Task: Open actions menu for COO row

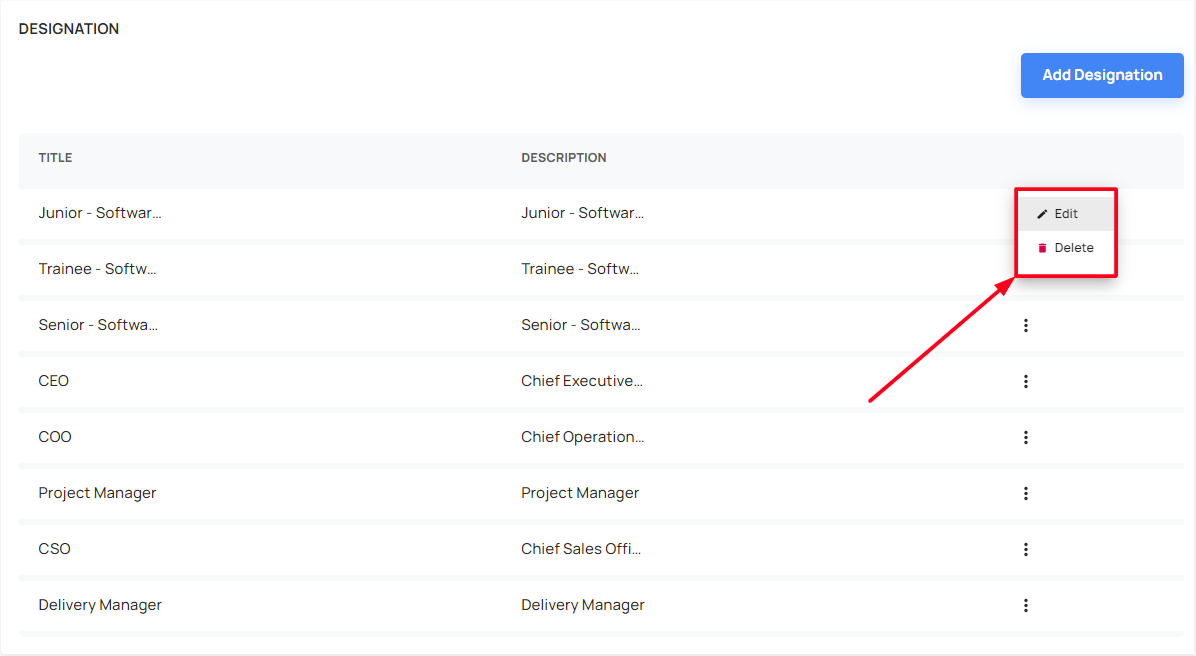Action: point(1026,437)
